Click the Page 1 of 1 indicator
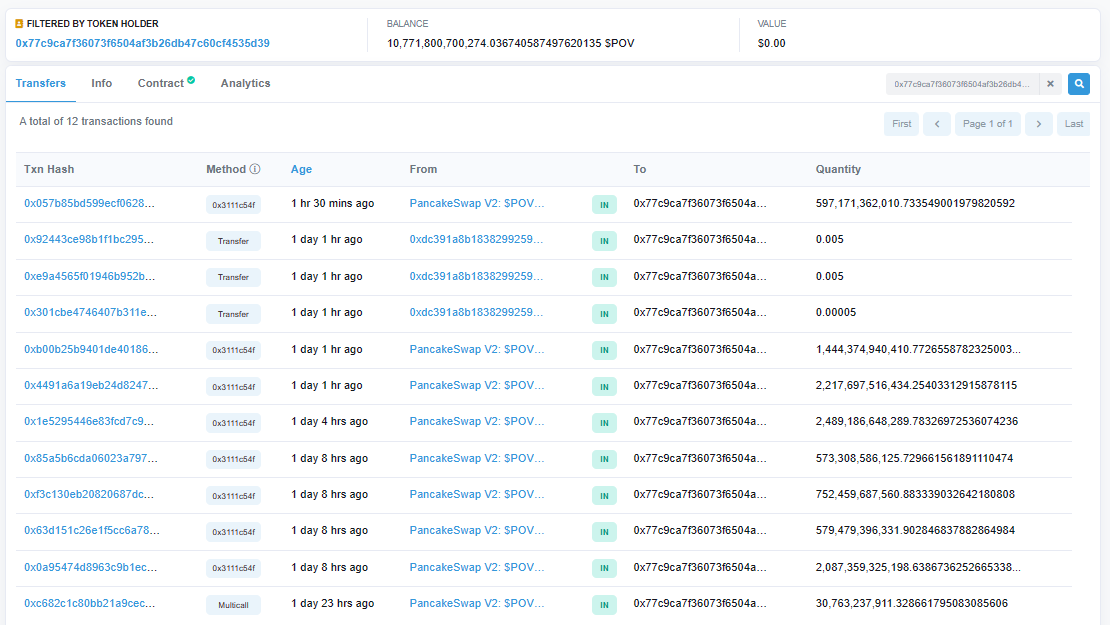The width and height of the screenshot is (1110, 625). 988,123
